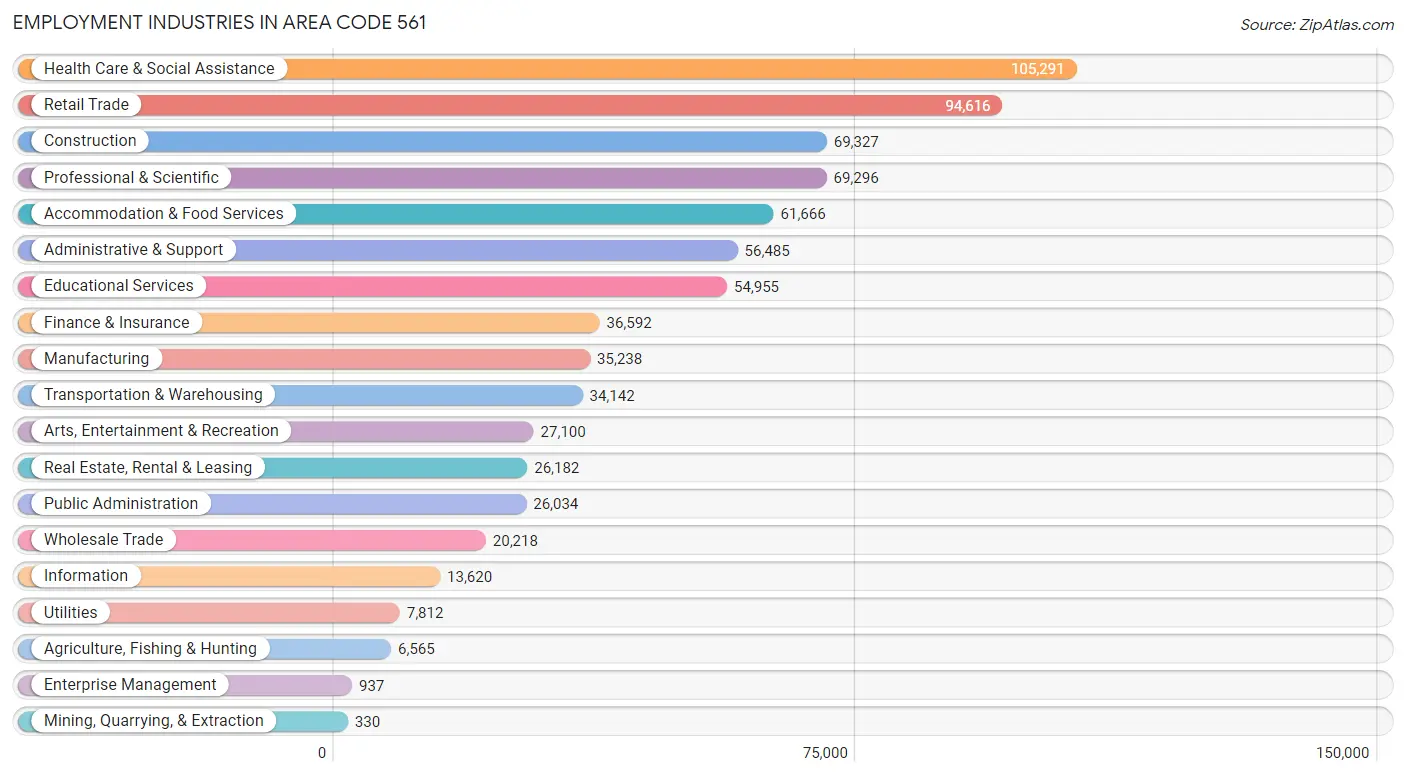This screenshot has width=1406, height=776.
Task: Click the 26,034 value
Action: click(x=556, y=504)
